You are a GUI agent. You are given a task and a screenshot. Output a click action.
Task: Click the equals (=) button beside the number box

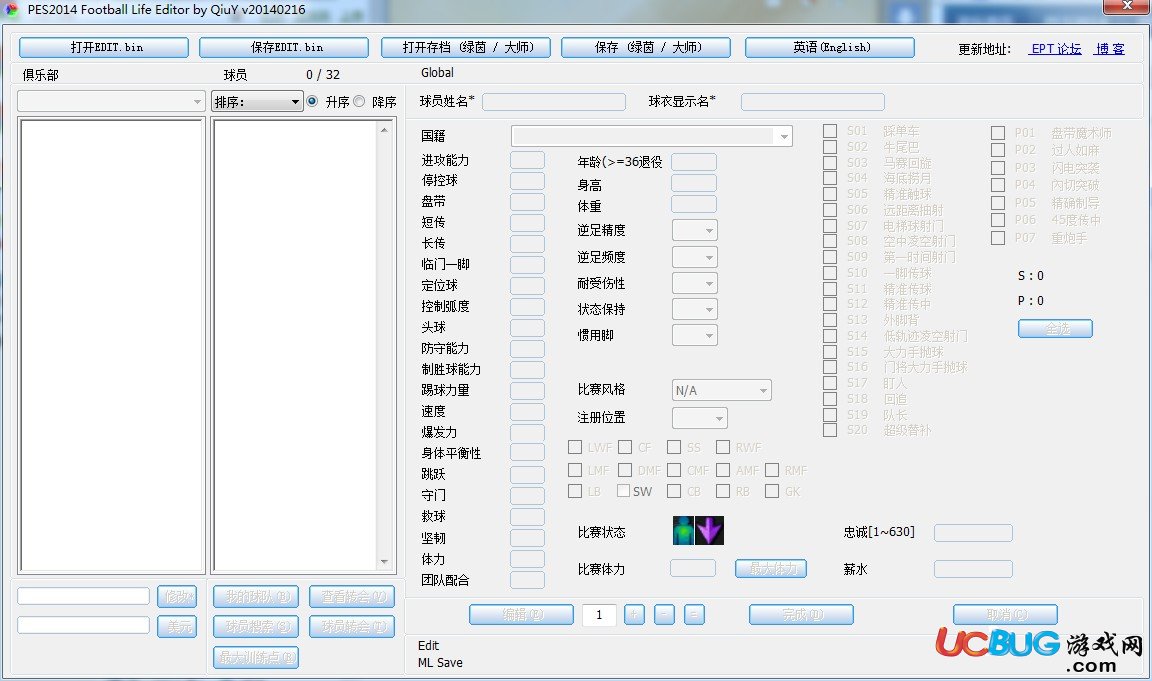pyautogui.click(x=694, y=614)
